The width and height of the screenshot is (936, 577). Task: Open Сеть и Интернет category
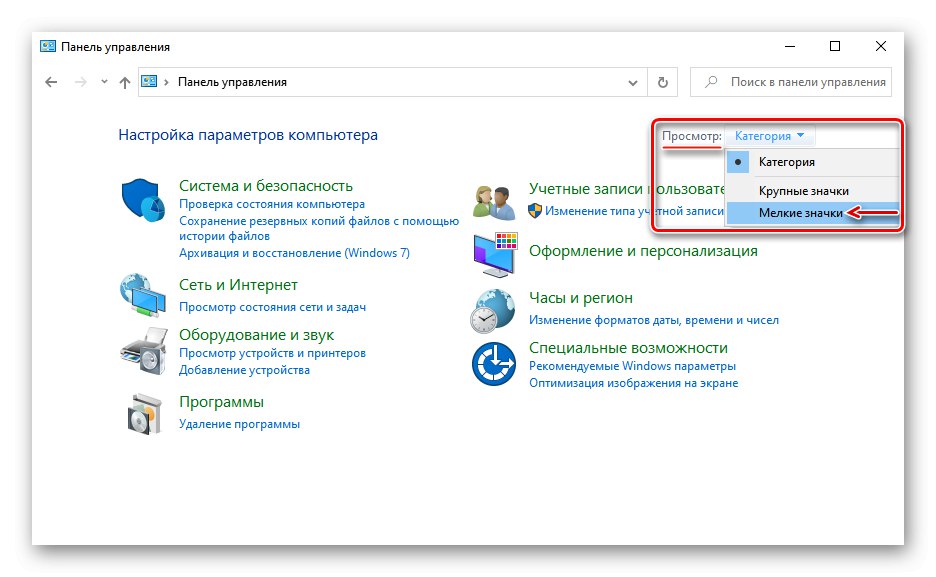point(238,285)
